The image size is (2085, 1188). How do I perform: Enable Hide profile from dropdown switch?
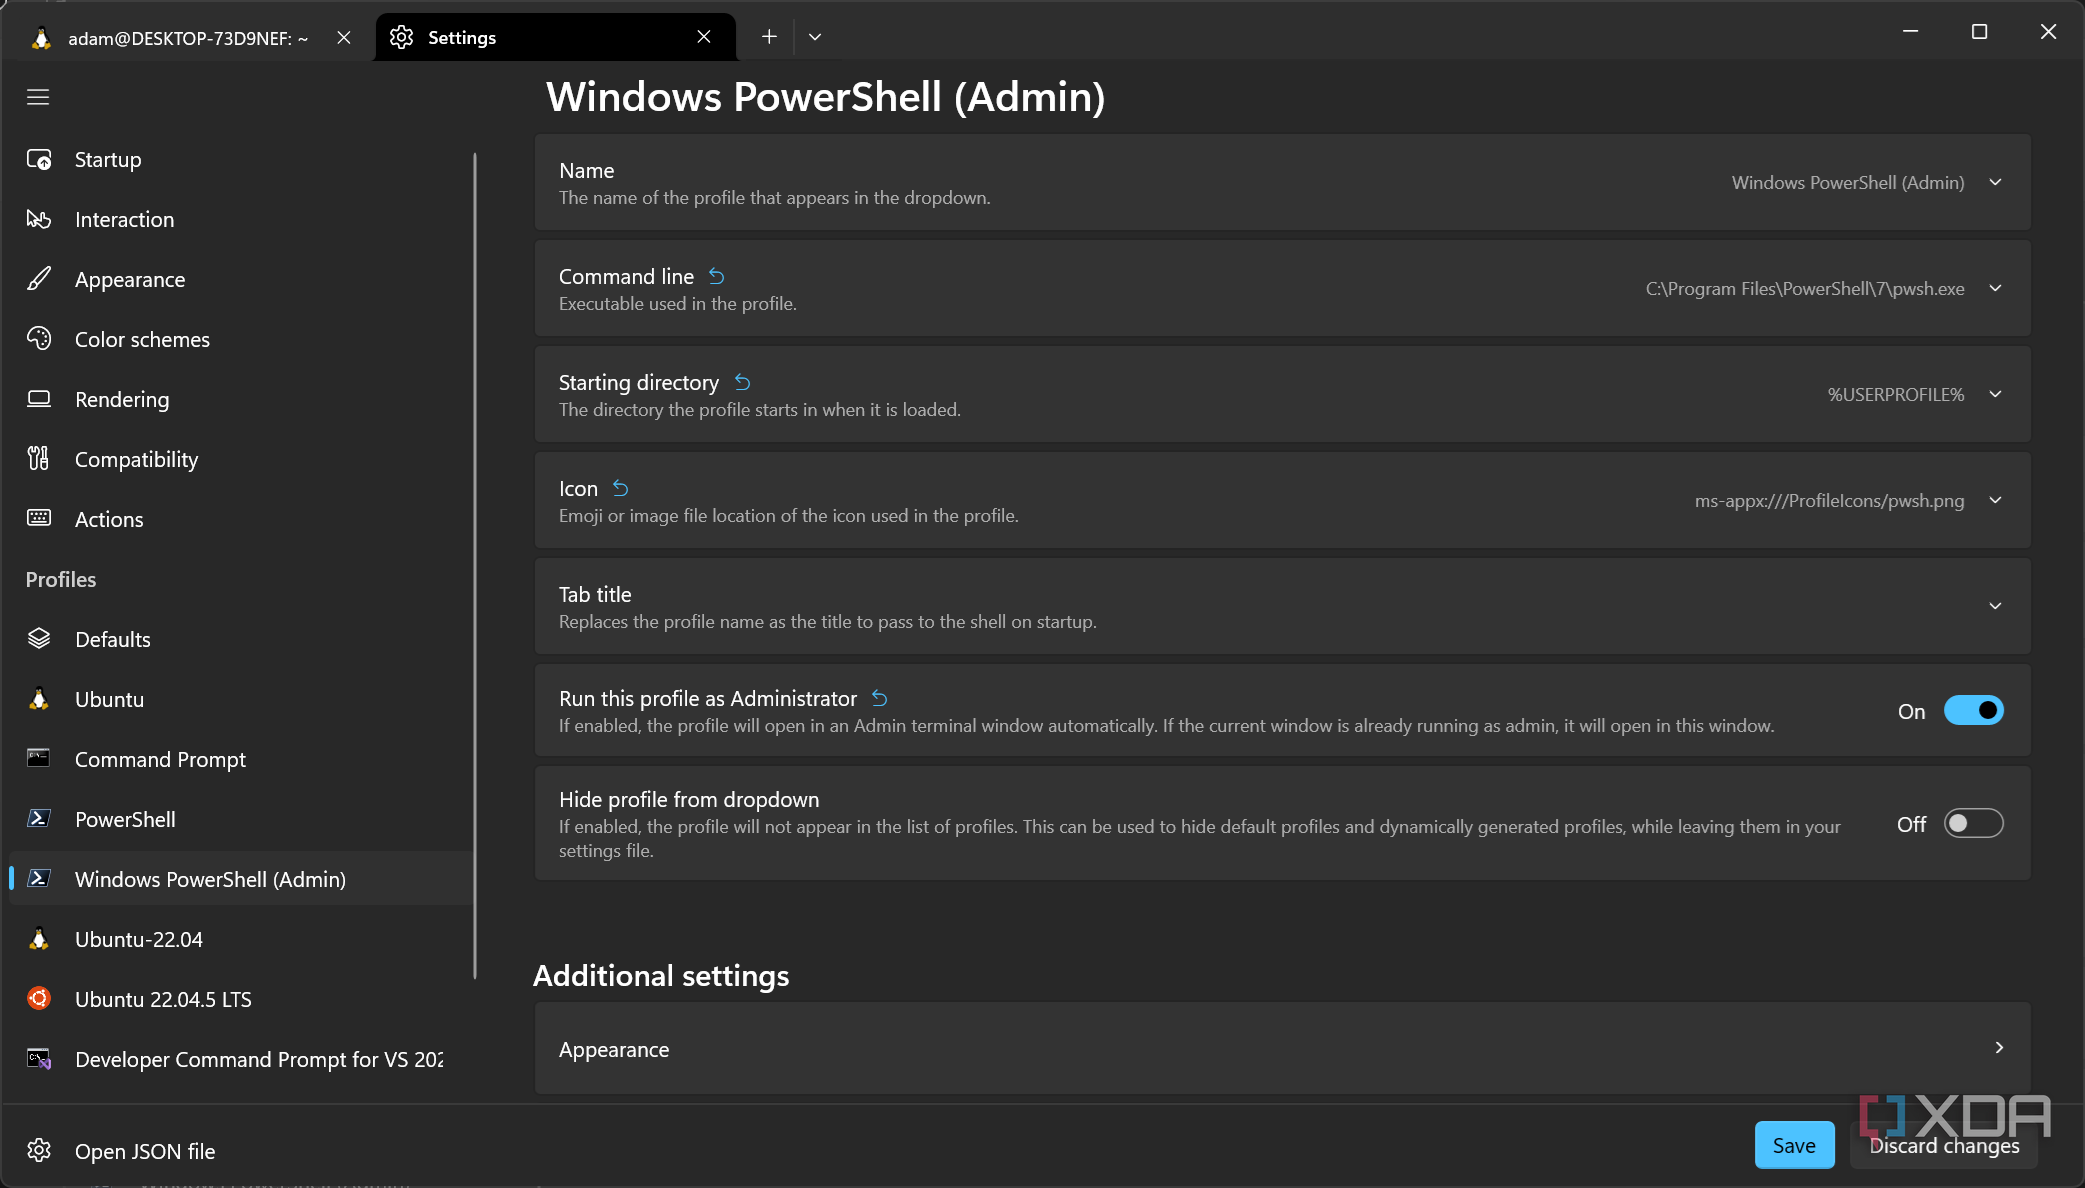(x=1973, y=823)
